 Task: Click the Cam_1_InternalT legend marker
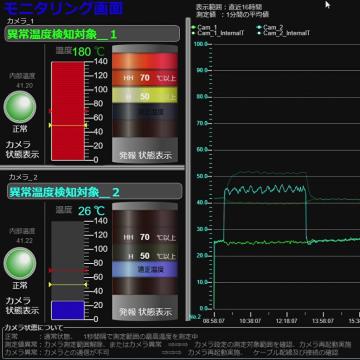[193, 33]
